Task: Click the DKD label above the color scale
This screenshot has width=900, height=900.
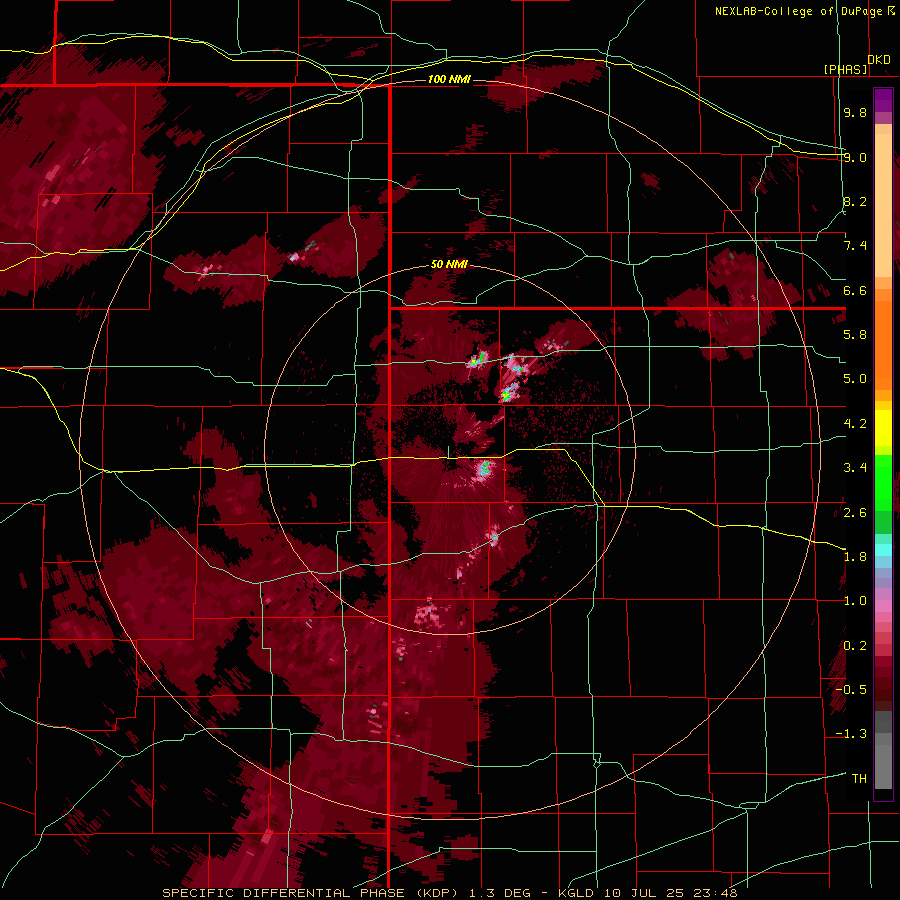Action: point(879,60)
